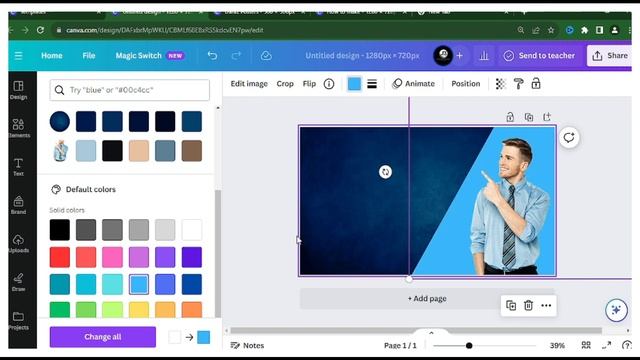Click the zoom slider handle
Screen dimensions: 640x360
469,346
